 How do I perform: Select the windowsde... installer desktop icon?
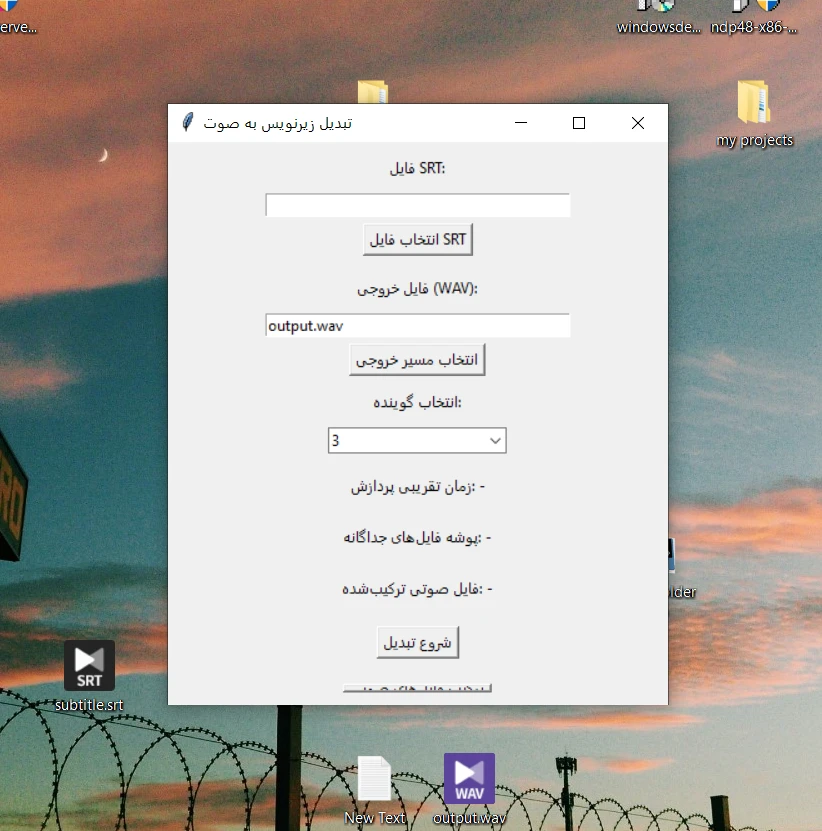(658, 10)
